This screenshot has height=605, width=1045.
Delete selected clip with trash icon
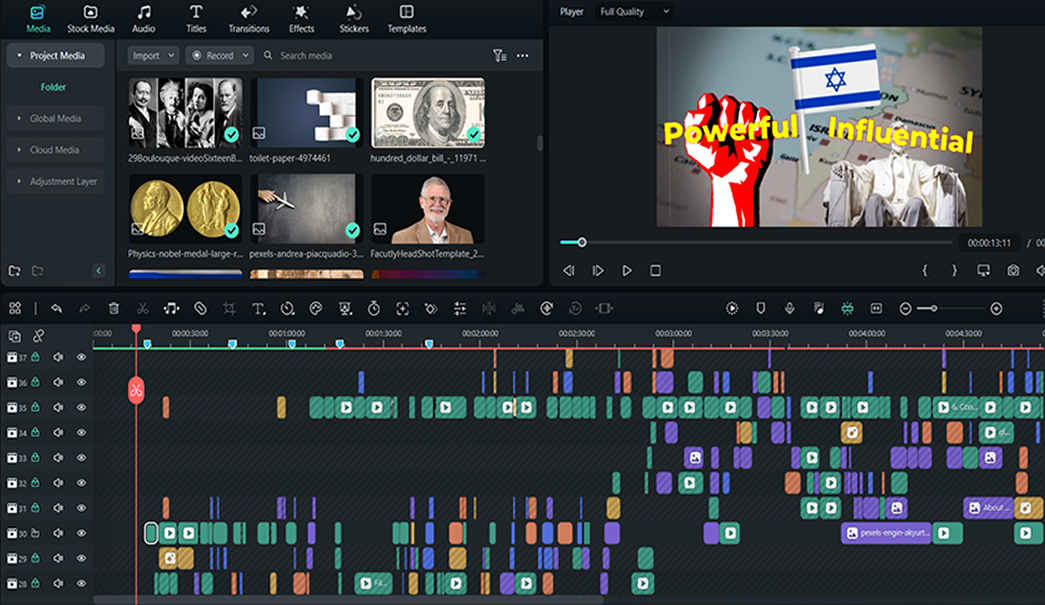pyautogui.click(x=114, y=309)
